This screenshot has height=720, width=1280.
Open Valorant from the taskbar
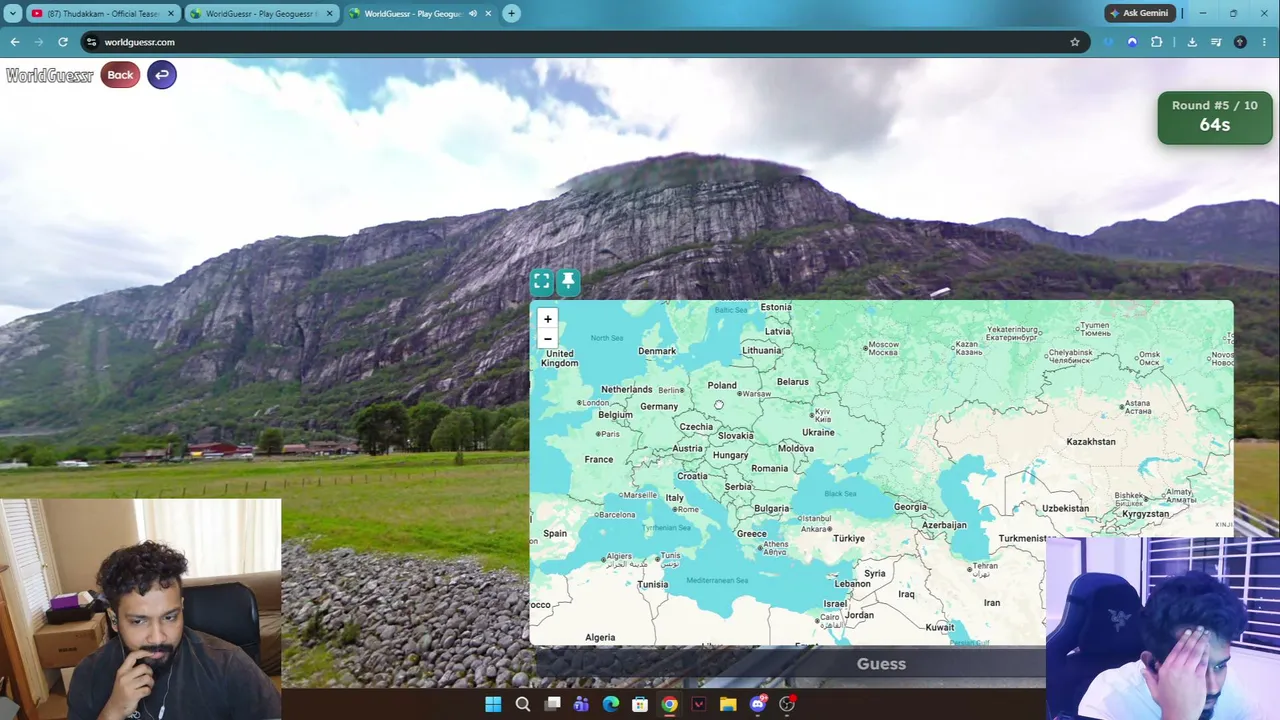(x=699, y=704)
